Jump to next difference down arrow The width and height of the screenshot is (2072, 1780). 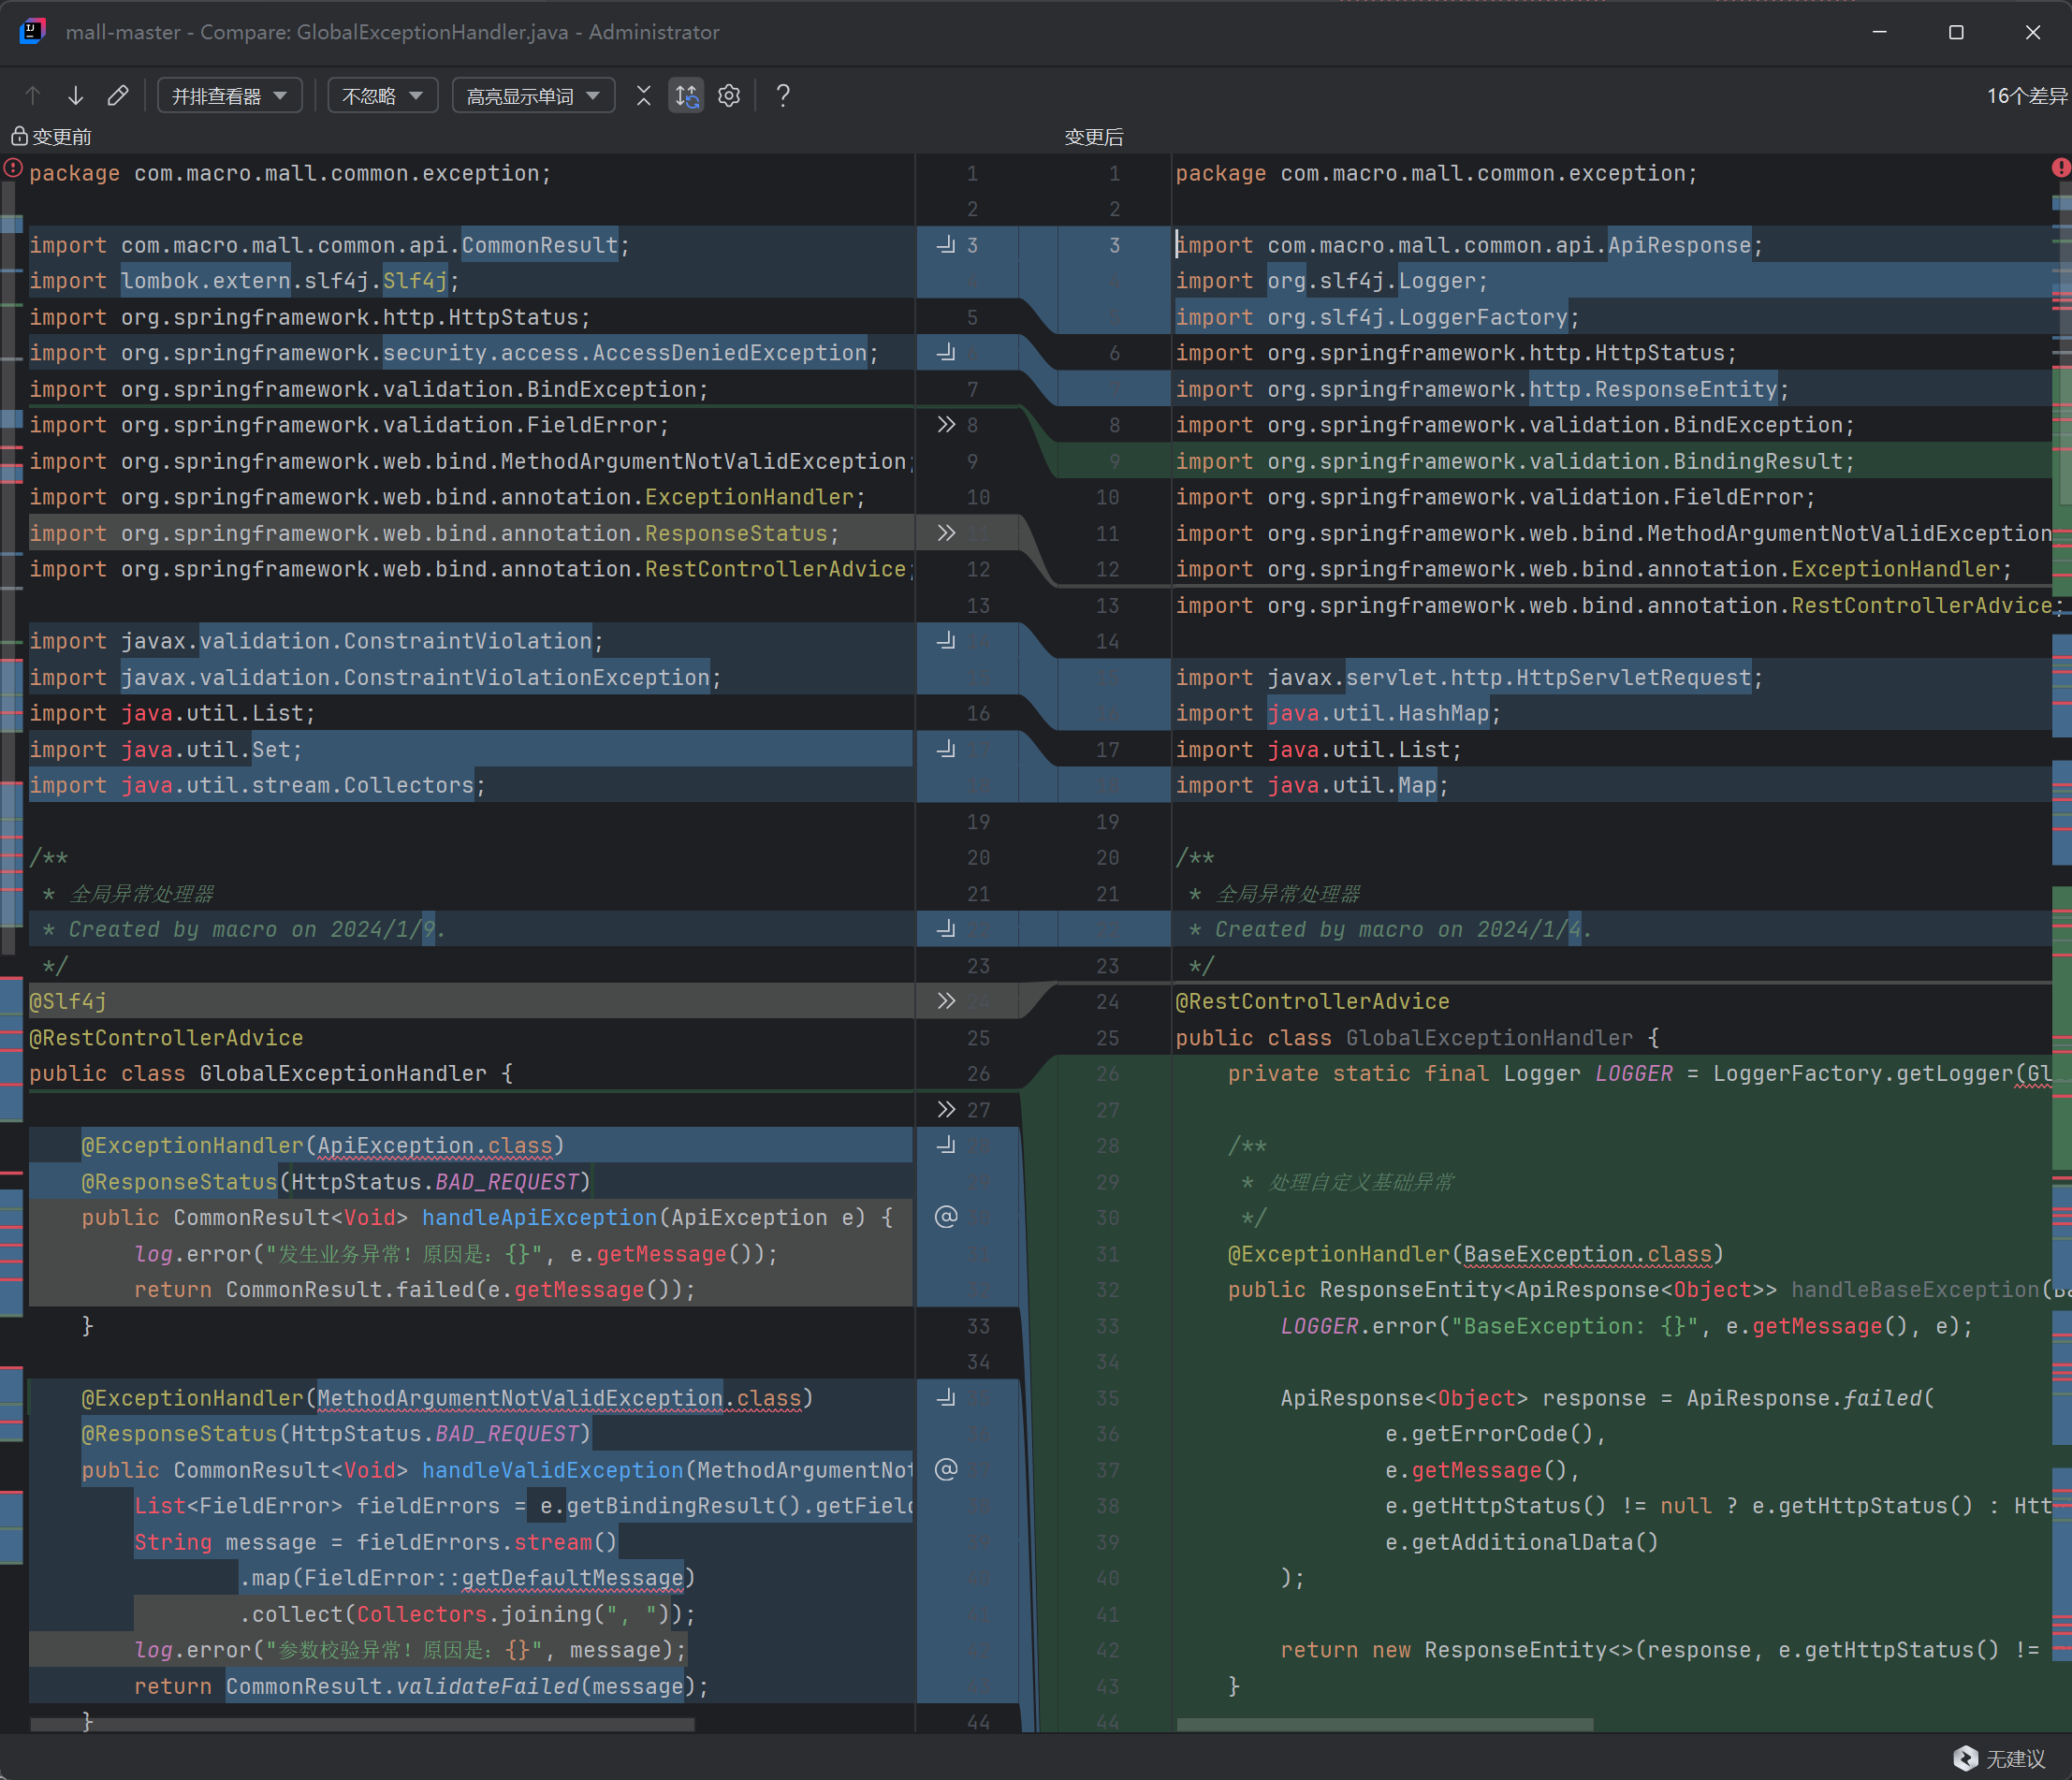[x=75, y=96]
